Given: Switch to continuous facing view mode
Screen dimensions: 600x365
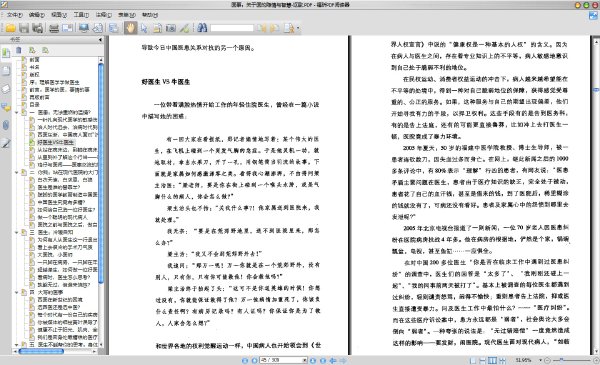Looking at the screenshot, I should click(x=502, y=360).
